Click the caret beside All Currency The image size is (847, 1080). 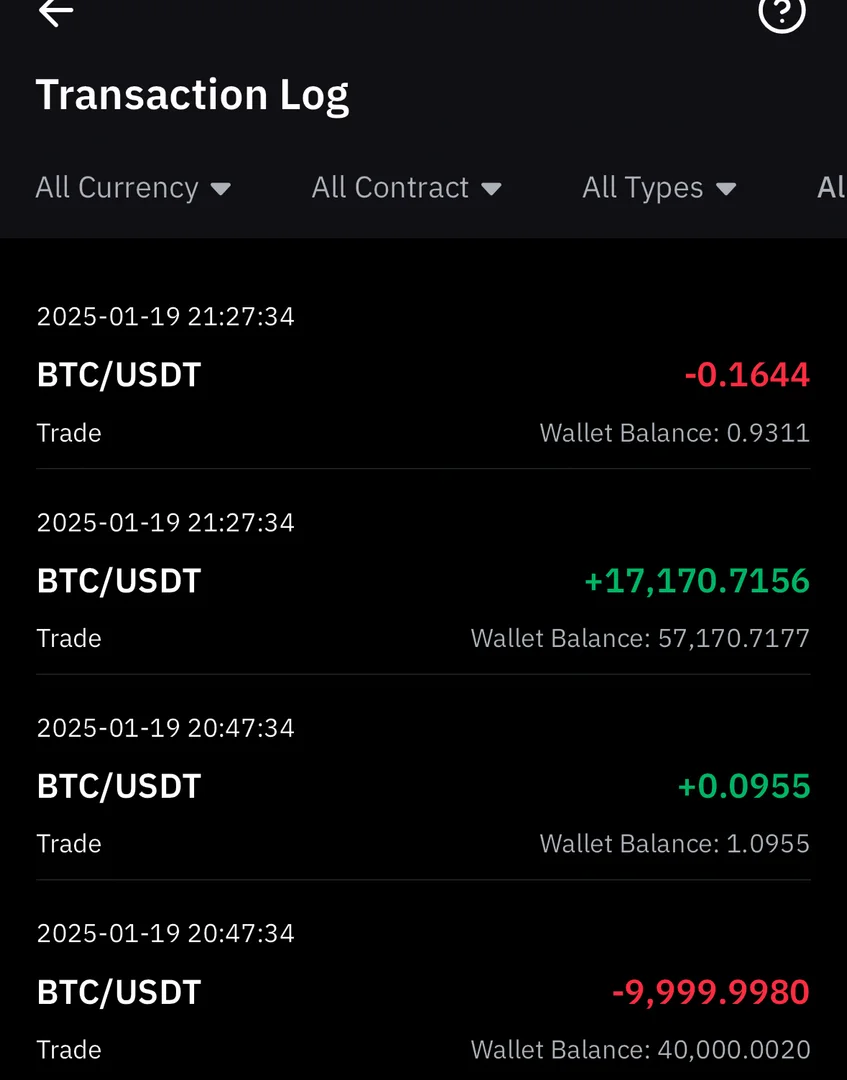click(222, 189)
